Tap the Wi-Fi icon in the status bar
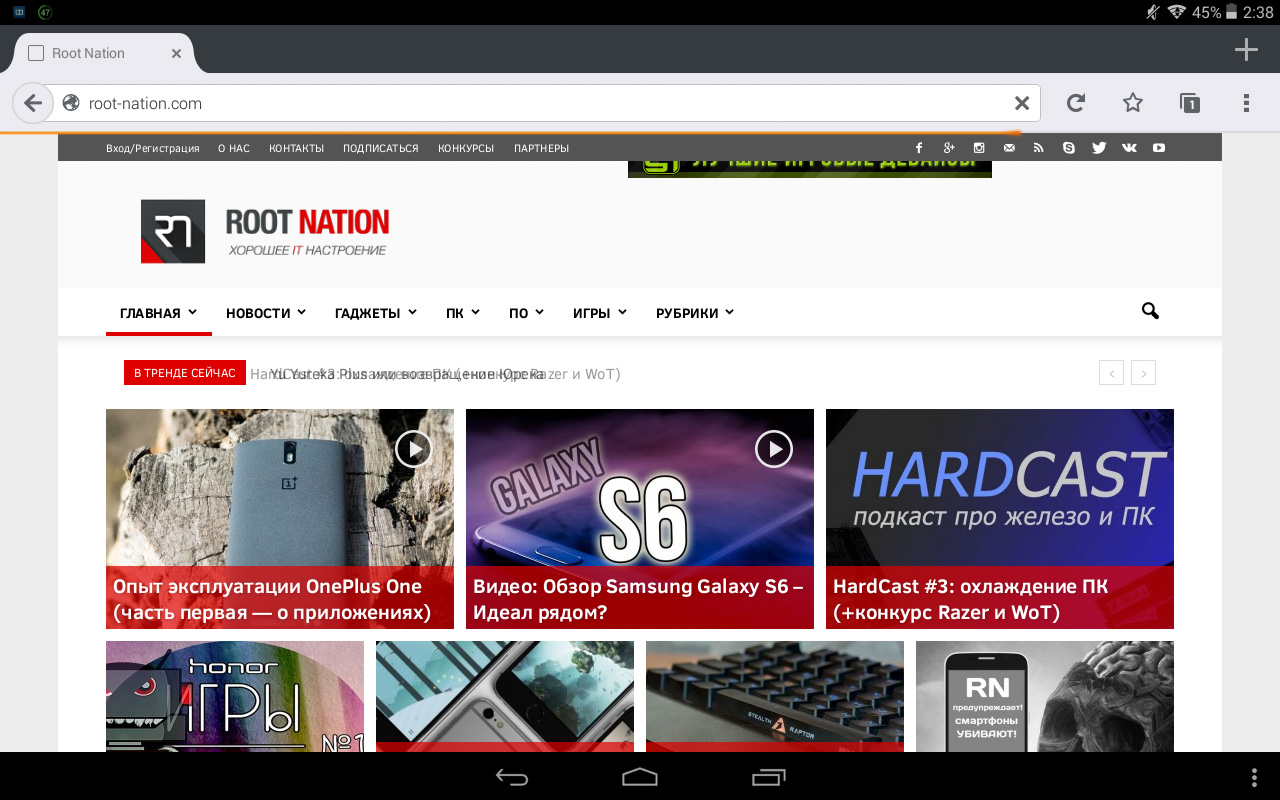 coord(1176,12)
